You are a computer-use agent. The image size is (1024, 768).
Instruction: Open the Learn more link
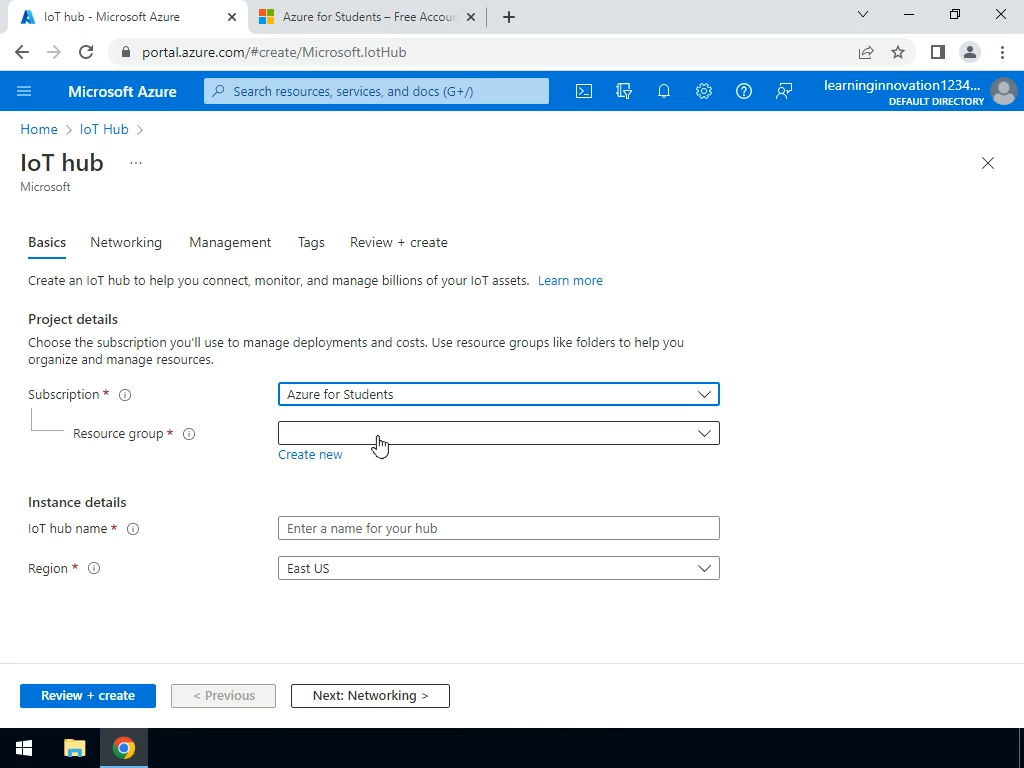click(570, 281)
